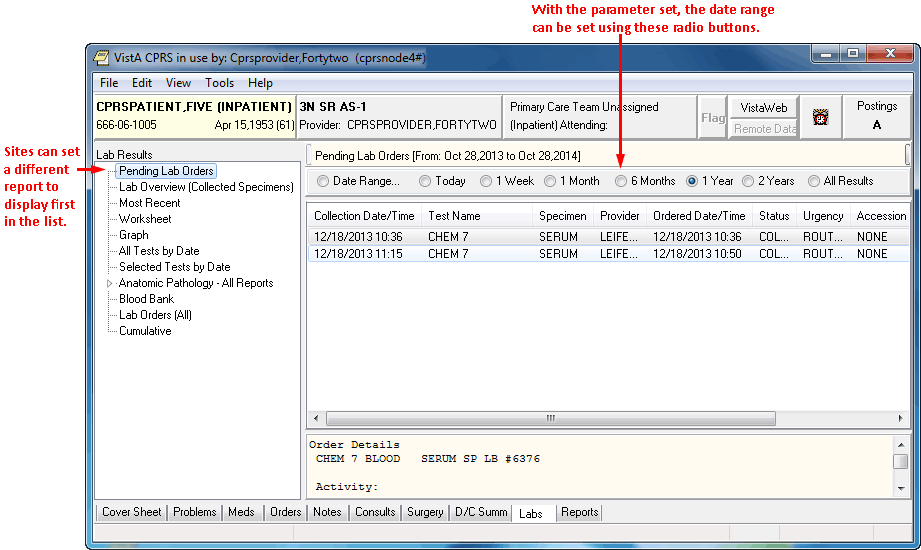The image size is (921, 550).
Task: Select Worksheet in Lab Results
Action: click(x=145, y=219)
